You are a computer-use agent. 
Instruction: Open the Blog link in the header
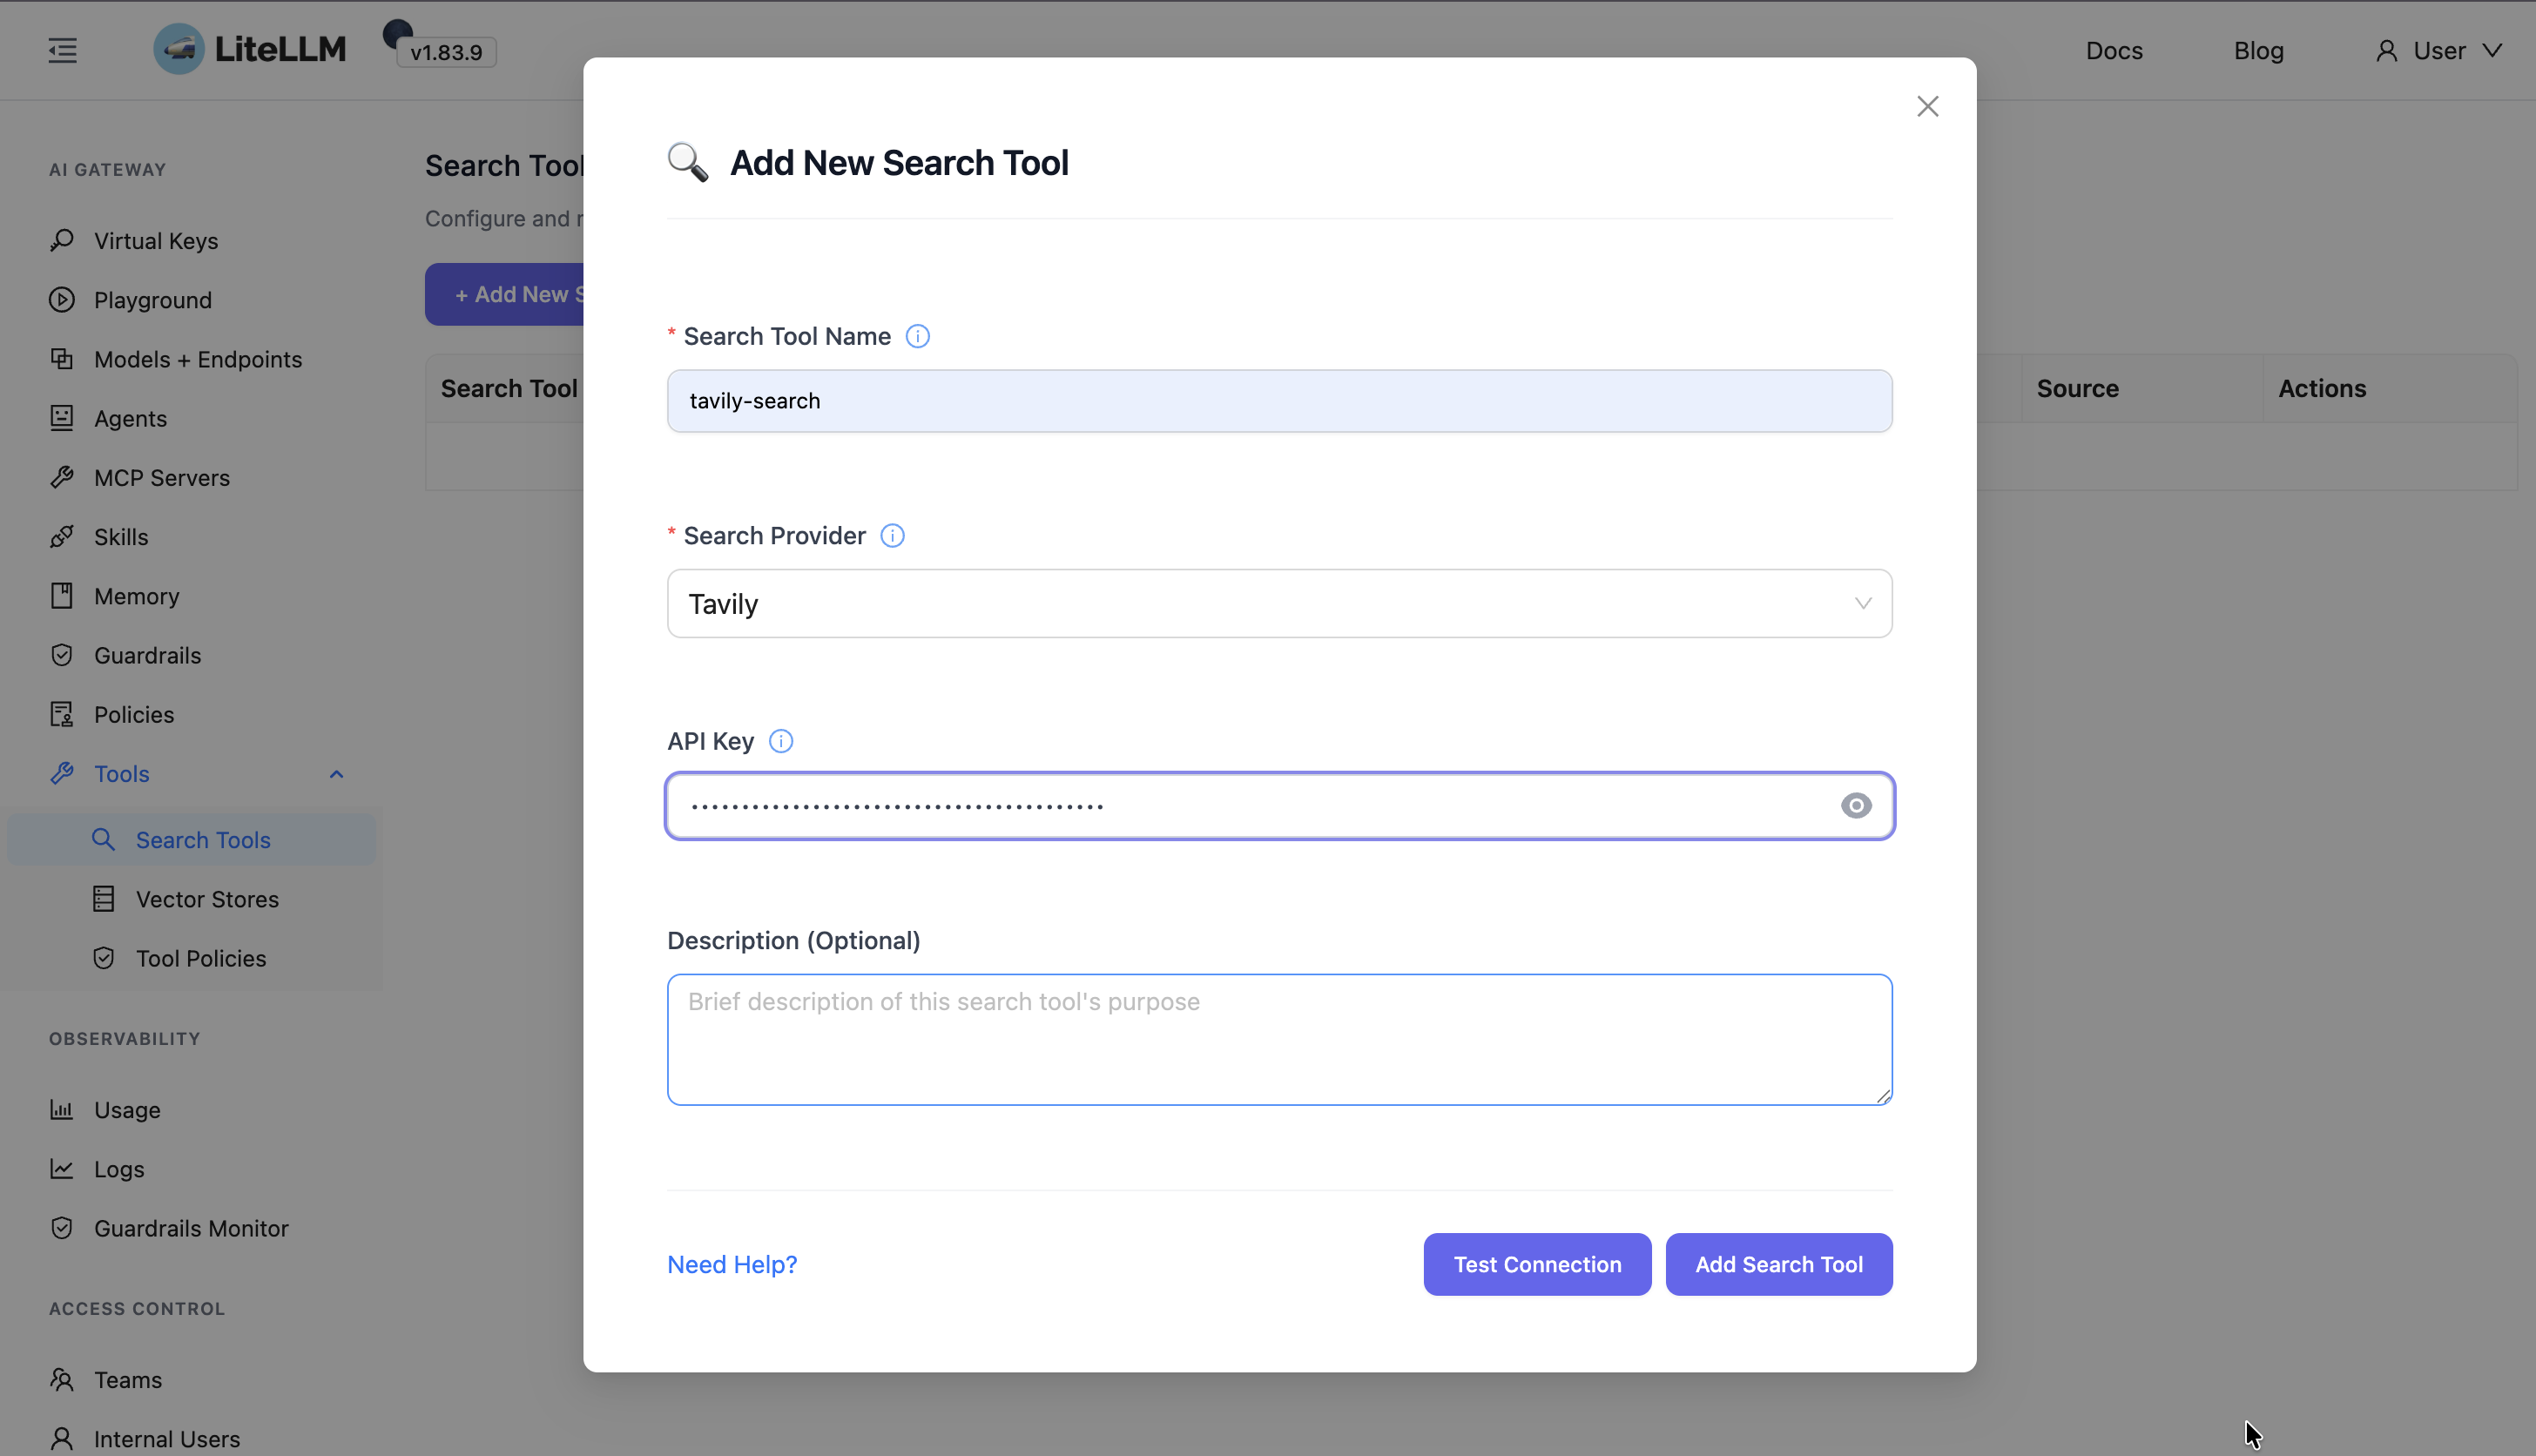point(2258,51)
